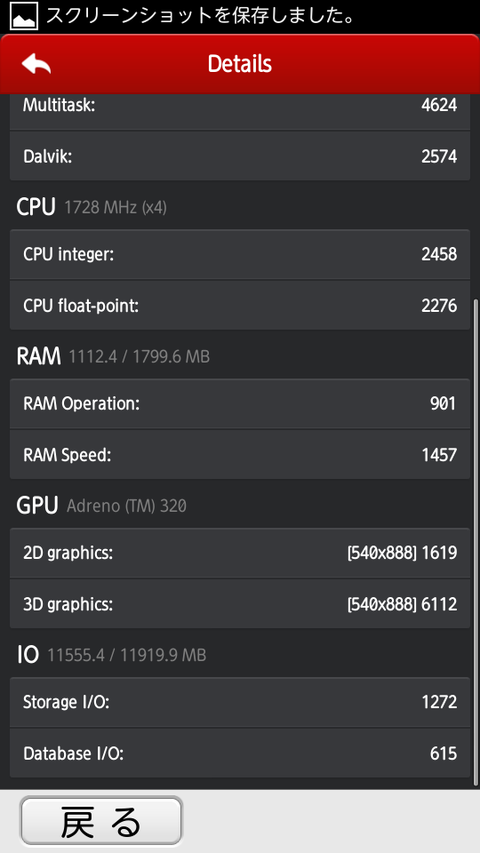Select the Storage I/O row
This screenshot has width=480, height=853.
click(240, 702)
